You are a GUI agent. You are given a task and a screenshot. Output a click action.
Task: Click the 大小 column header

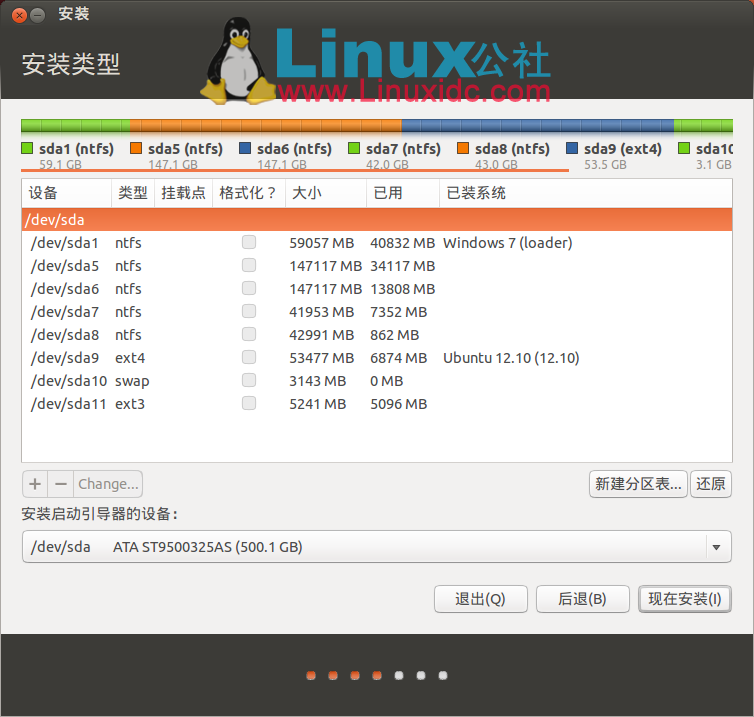pos(326,193)
